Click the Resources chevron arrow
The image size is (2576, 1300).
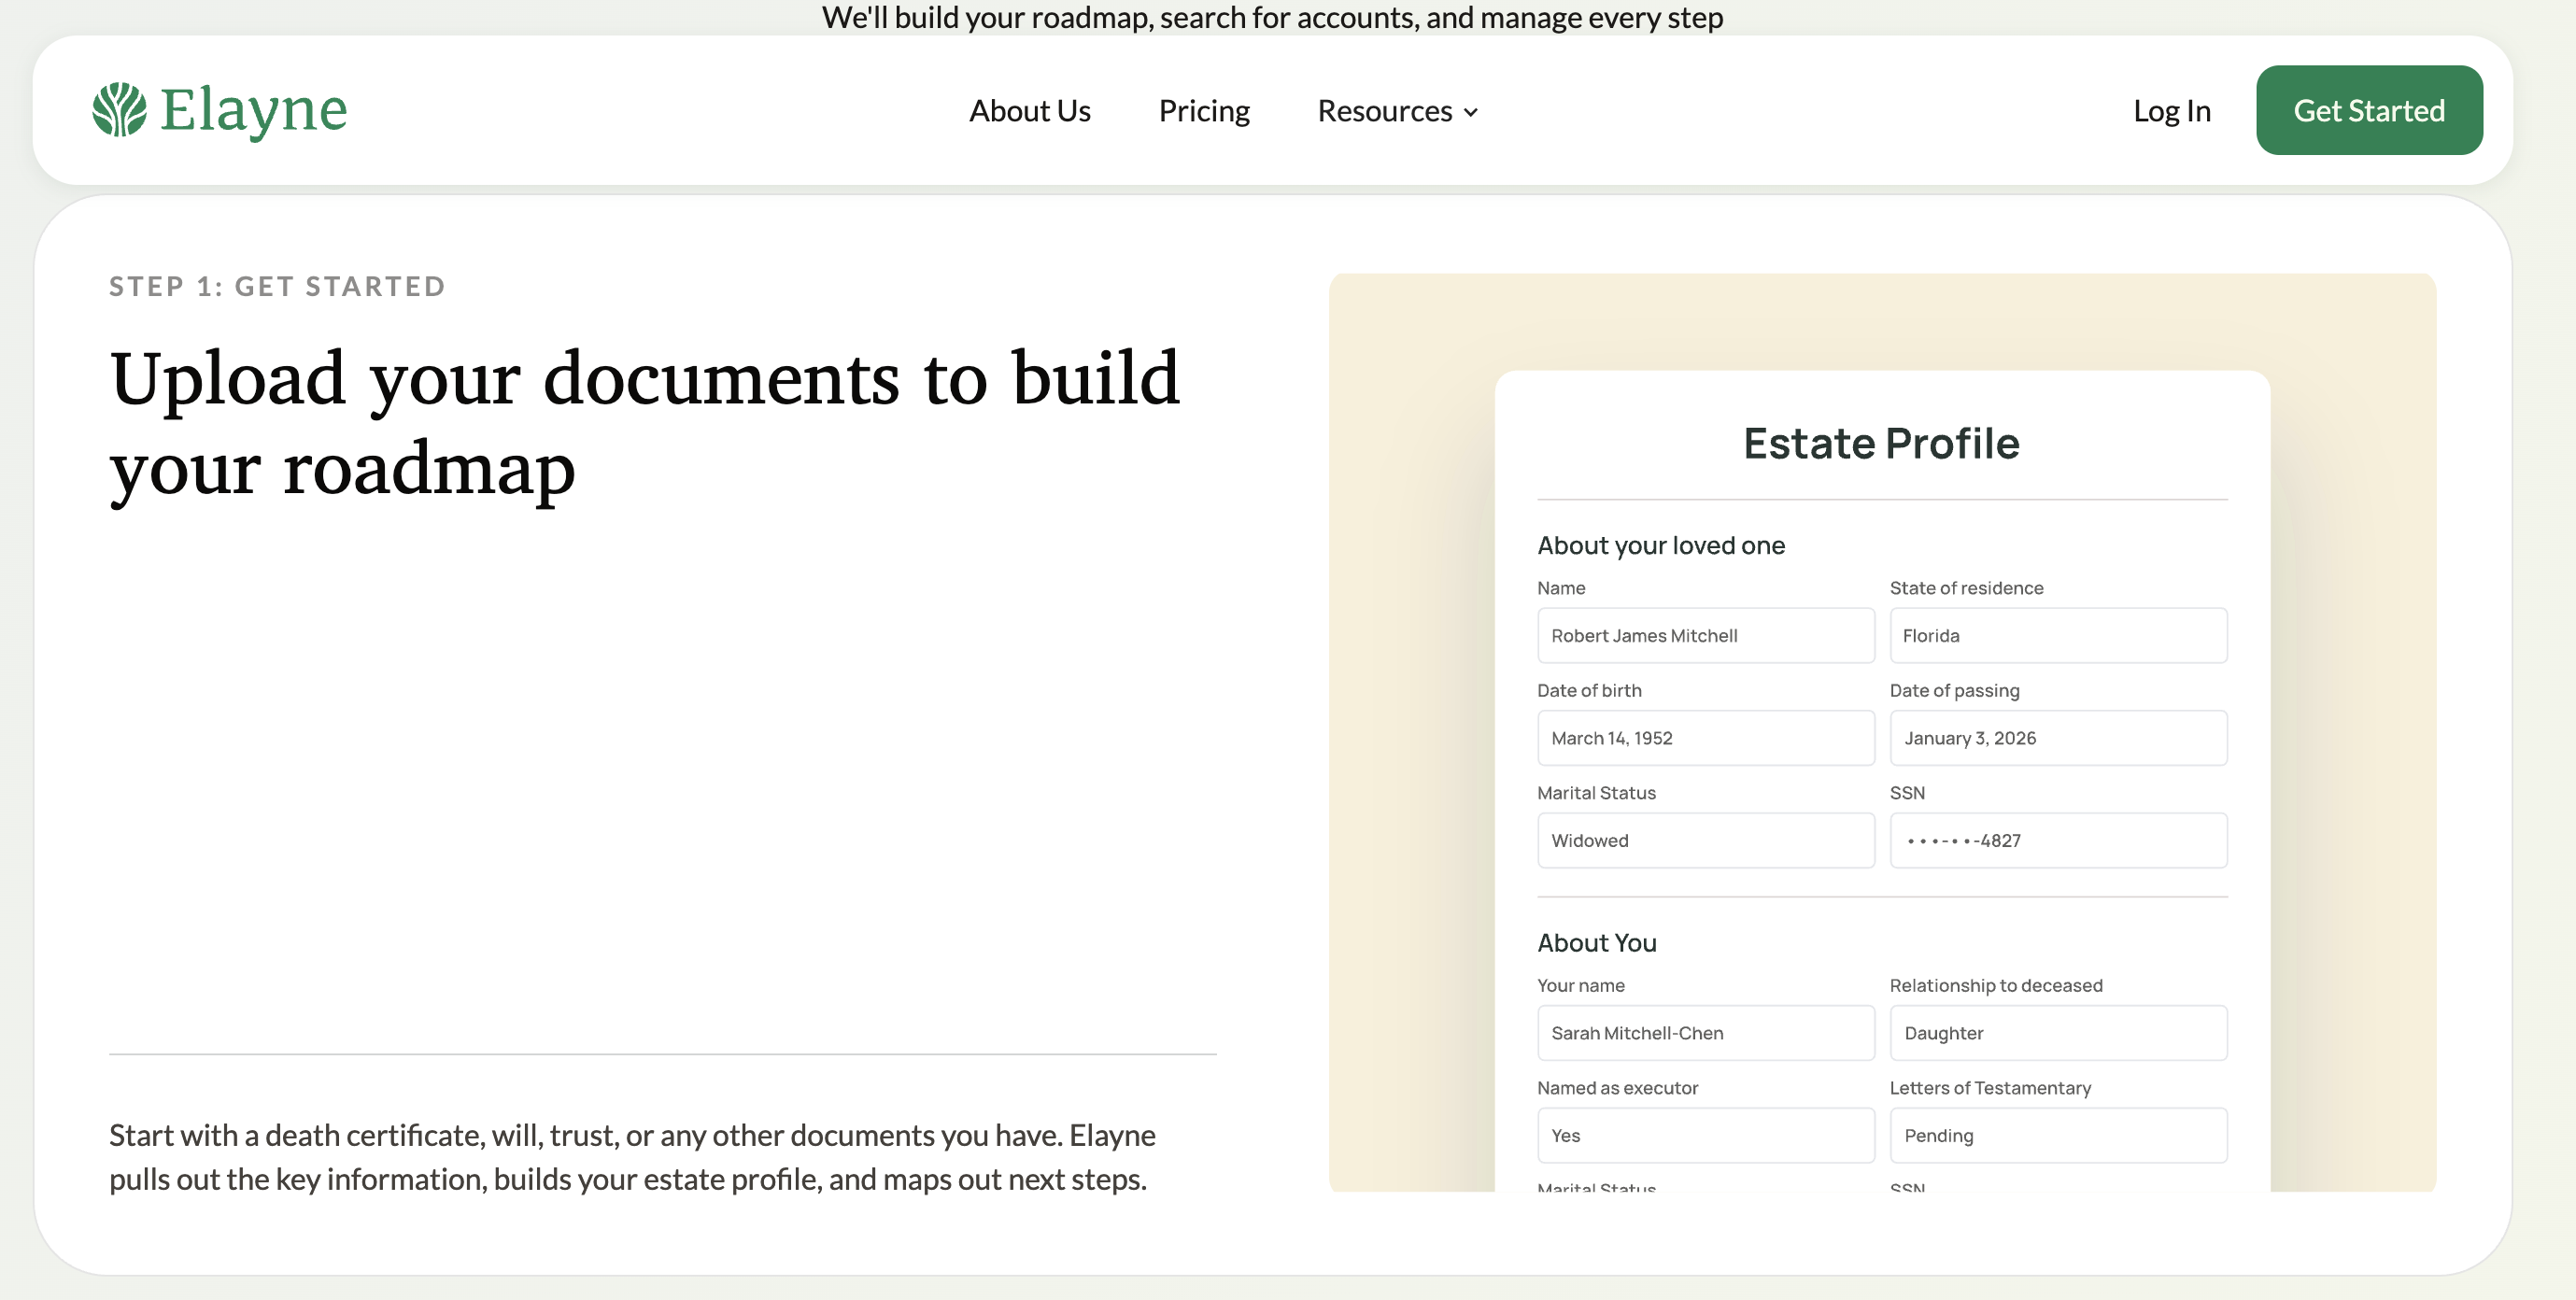(x=1471, y=112)
